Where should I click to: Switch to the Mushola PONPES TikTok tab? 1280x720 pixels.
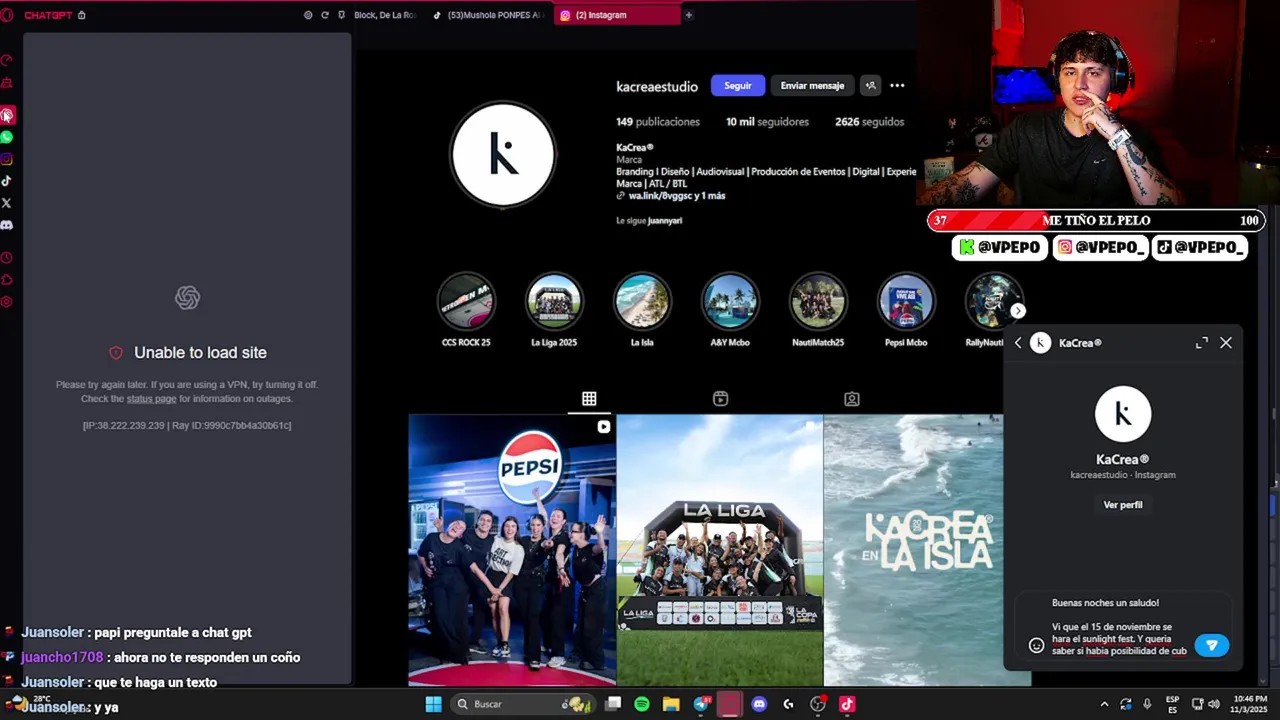pos(489,15)
